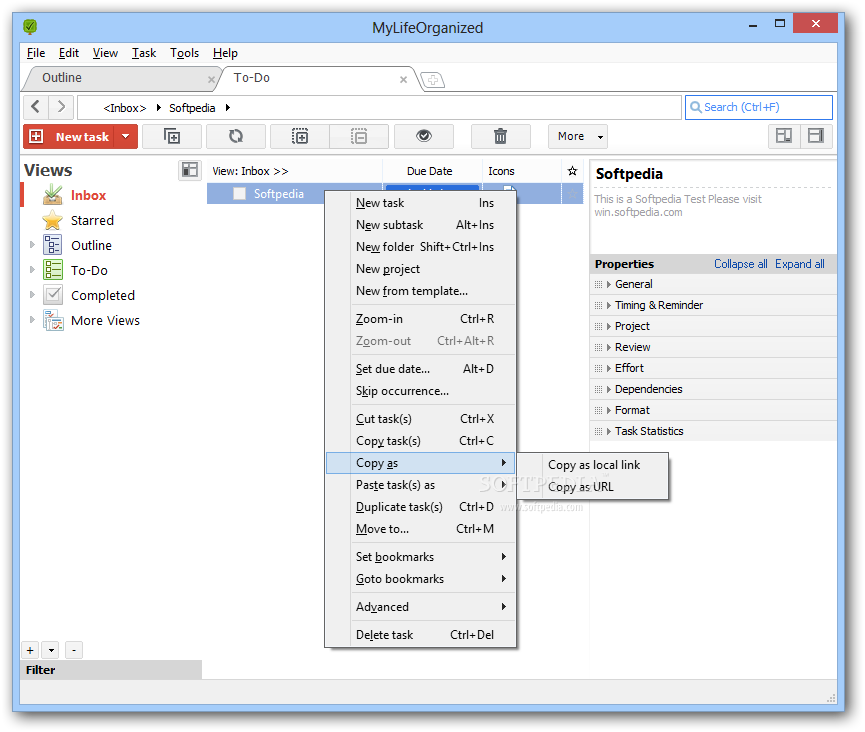Viewport: 865px width, 732px height.
Task: Click the expand all tasks toolbar icon
Action: tap(300, 136)
